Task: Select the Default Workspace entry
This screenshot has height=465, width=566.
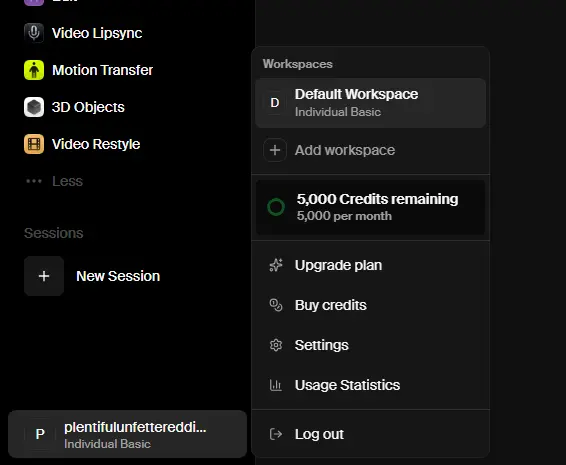Action: (370, 103)
